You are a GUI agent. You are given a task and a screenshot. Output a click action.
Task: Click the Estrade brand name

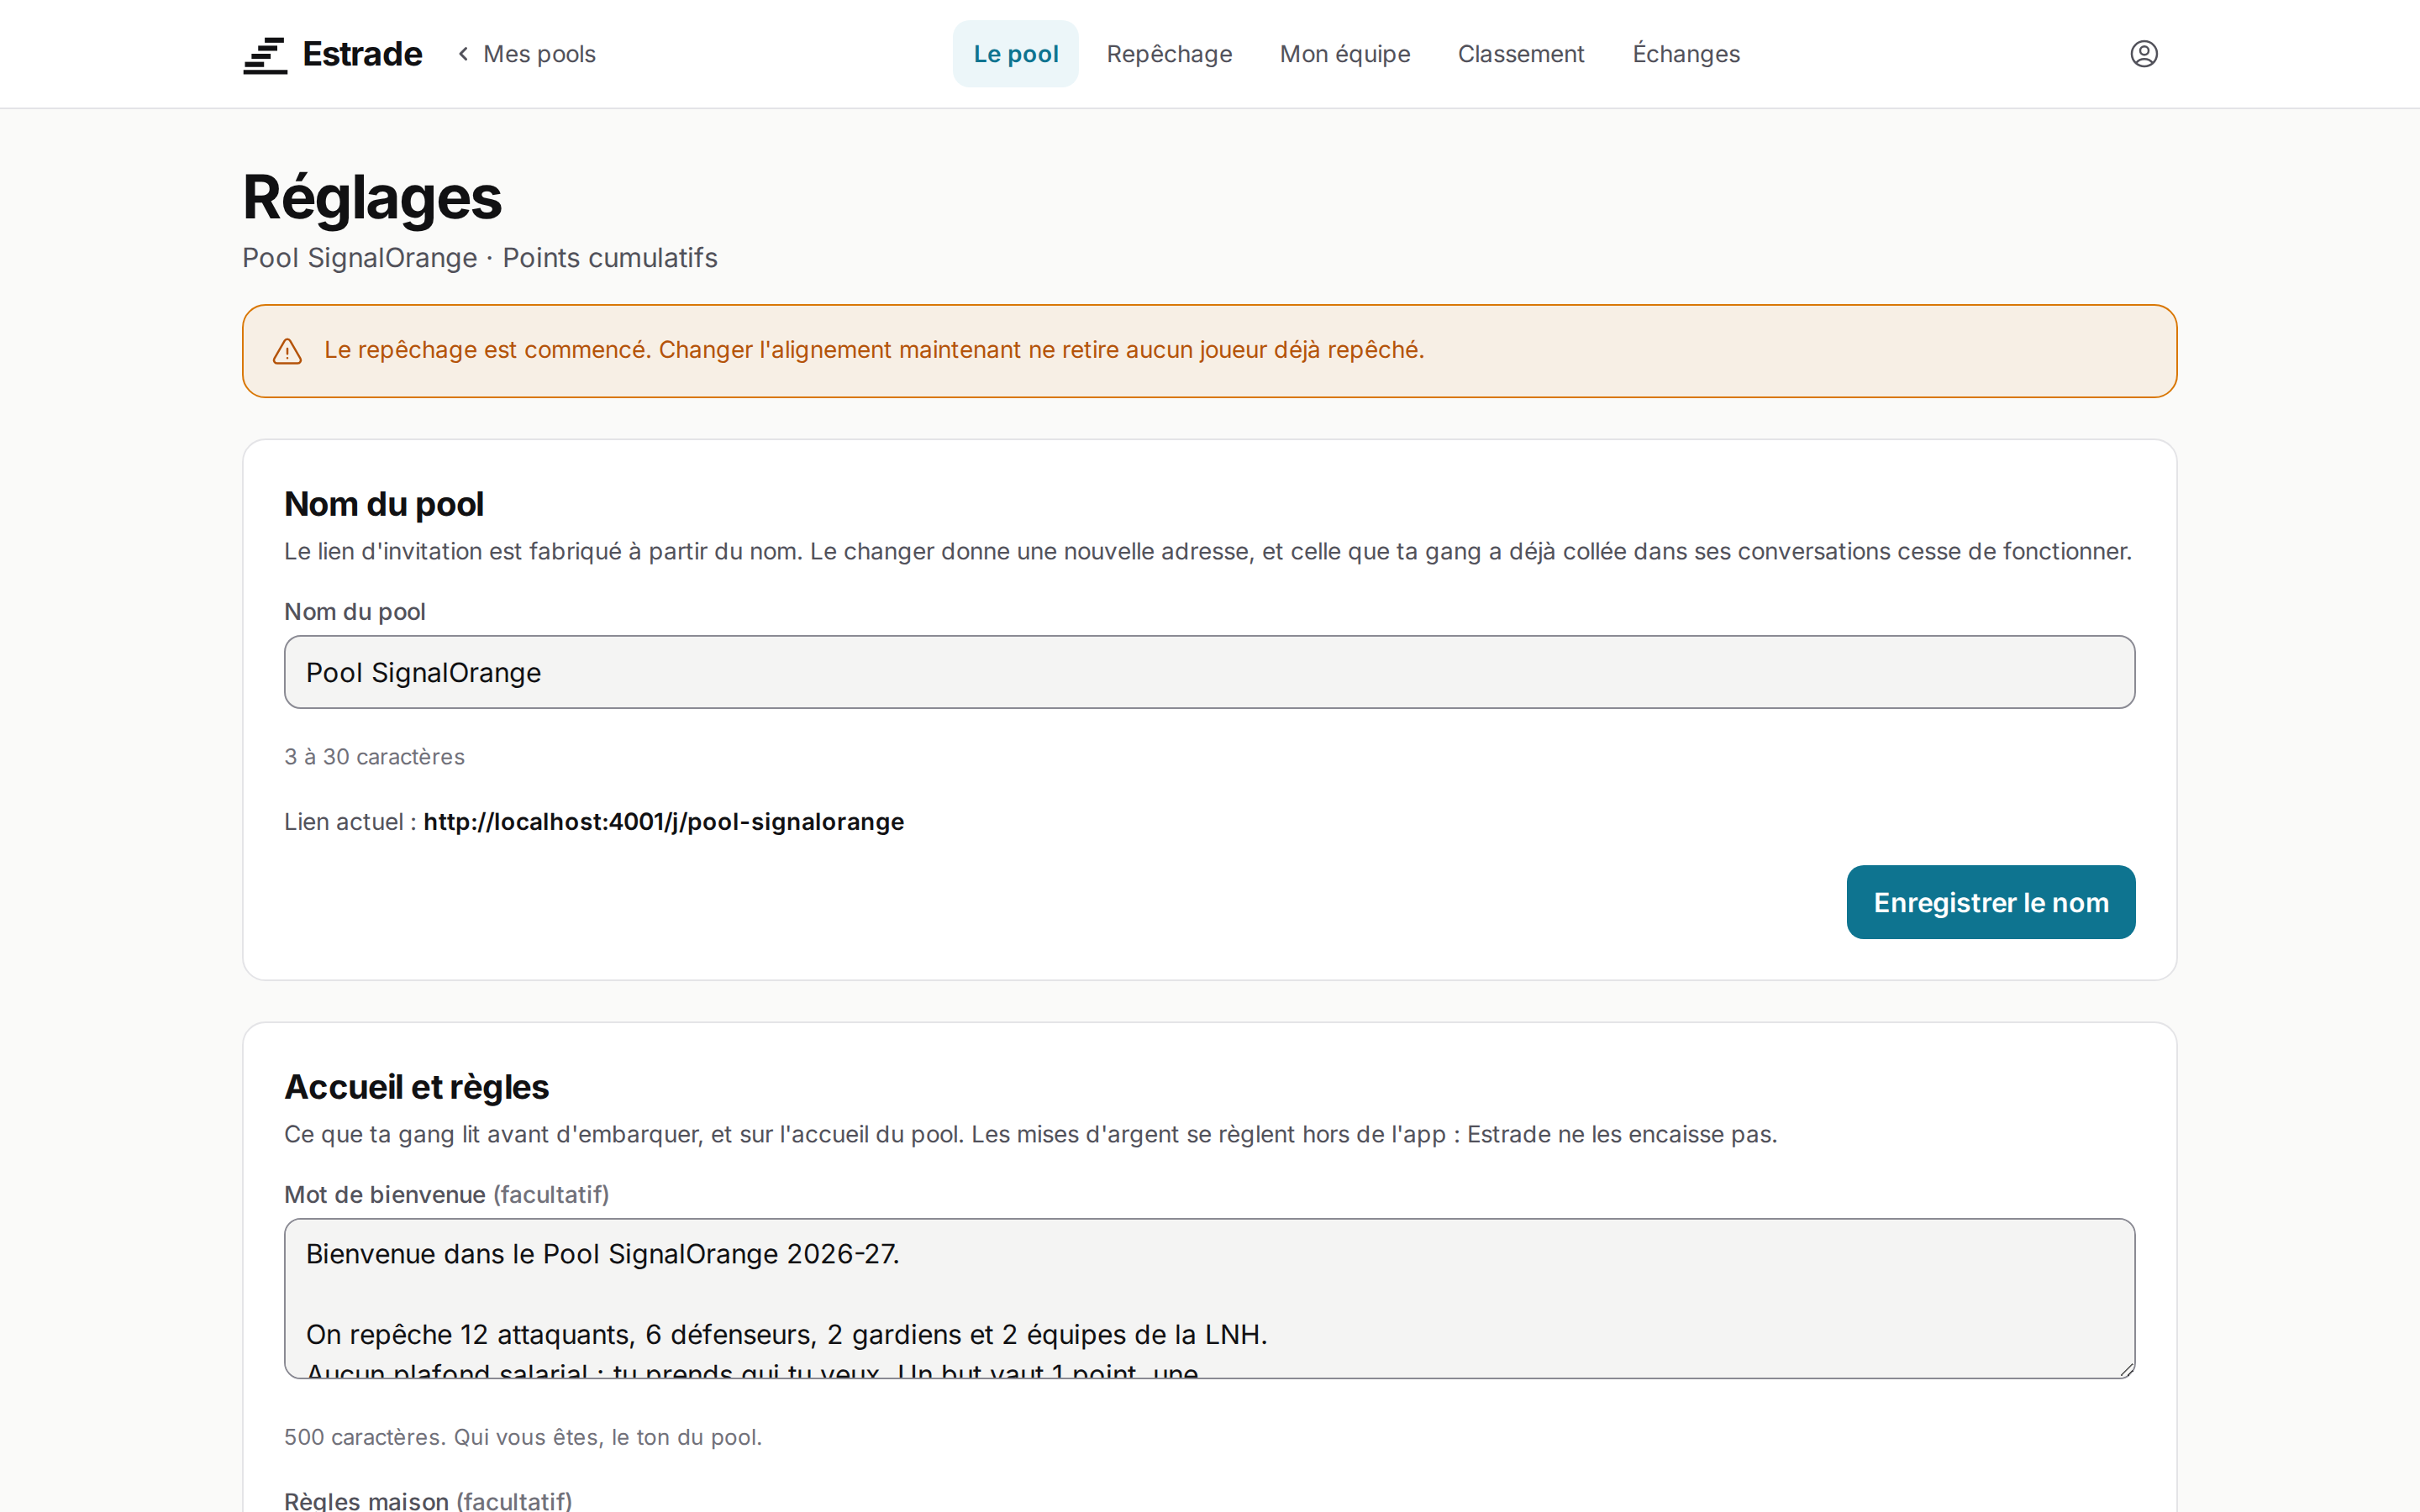(x=362, y=54)
